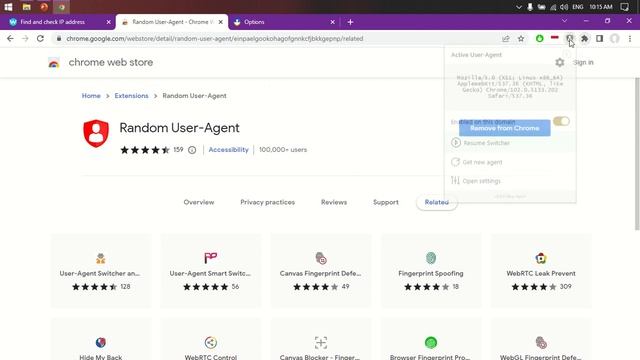Screen dimensions: 640x360
Task: Open the notification center icon
Action: tap(624, 7)
